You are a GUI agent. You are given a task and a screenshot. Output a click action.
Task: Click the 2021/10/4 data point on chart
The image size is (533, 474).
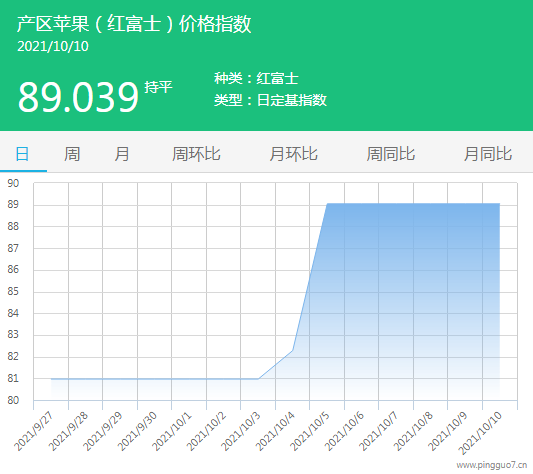click(293, 350)
